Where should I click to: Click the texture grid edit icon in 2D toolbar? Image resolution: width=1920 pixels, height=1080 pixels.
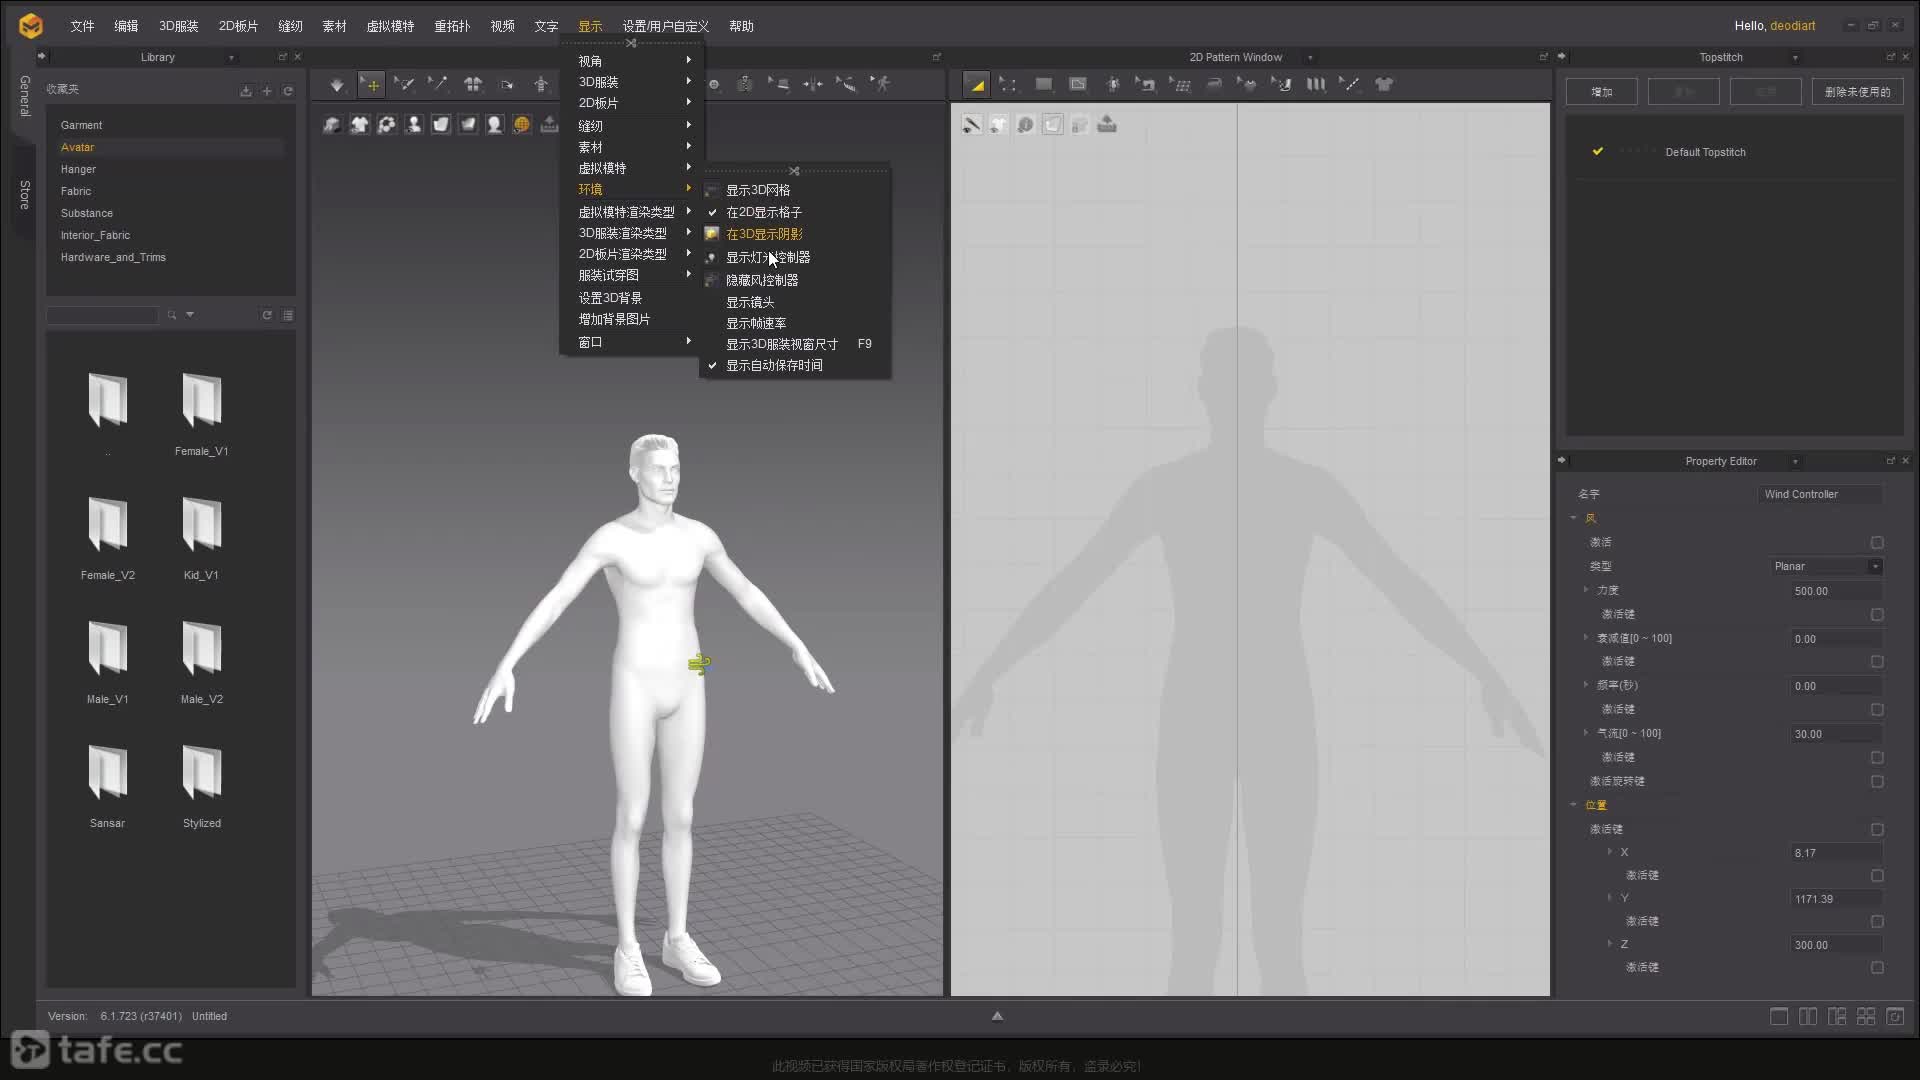[1180, 85]
